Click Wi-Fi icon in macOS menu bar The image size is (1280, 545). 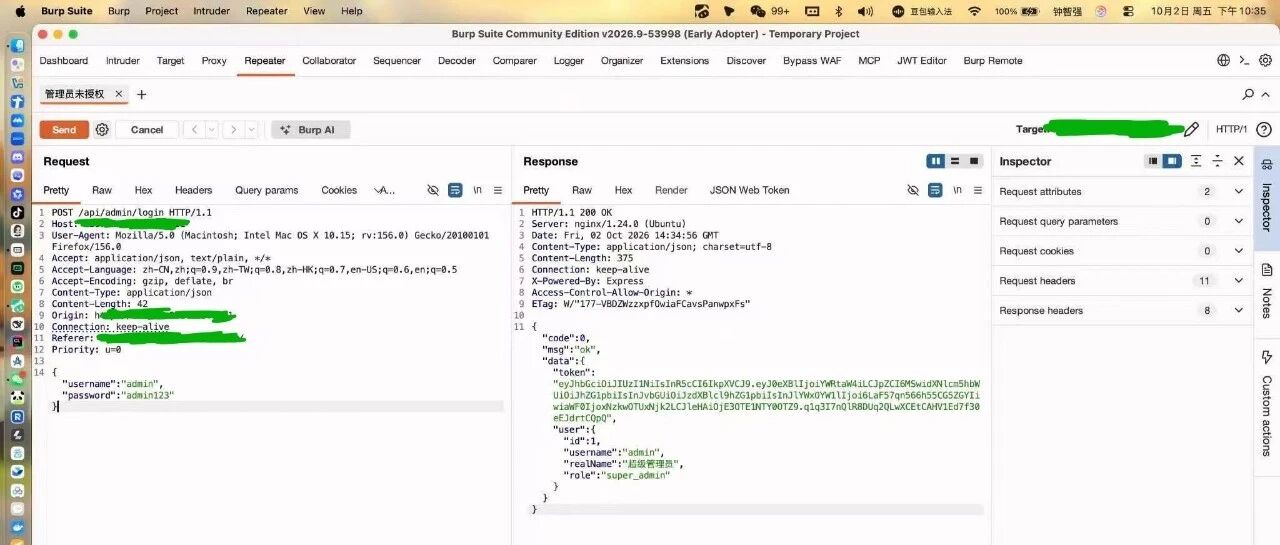point(974,11)
